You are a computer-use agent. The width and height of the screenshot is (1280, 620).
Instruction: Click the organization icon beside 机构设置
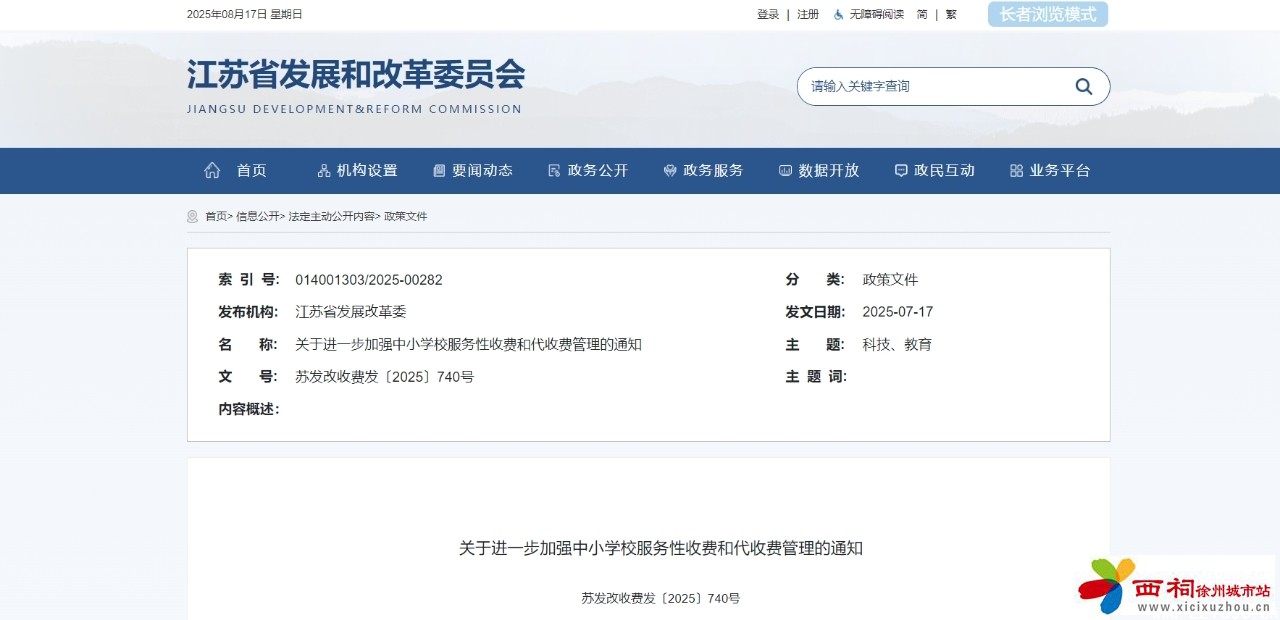point(322,170)
